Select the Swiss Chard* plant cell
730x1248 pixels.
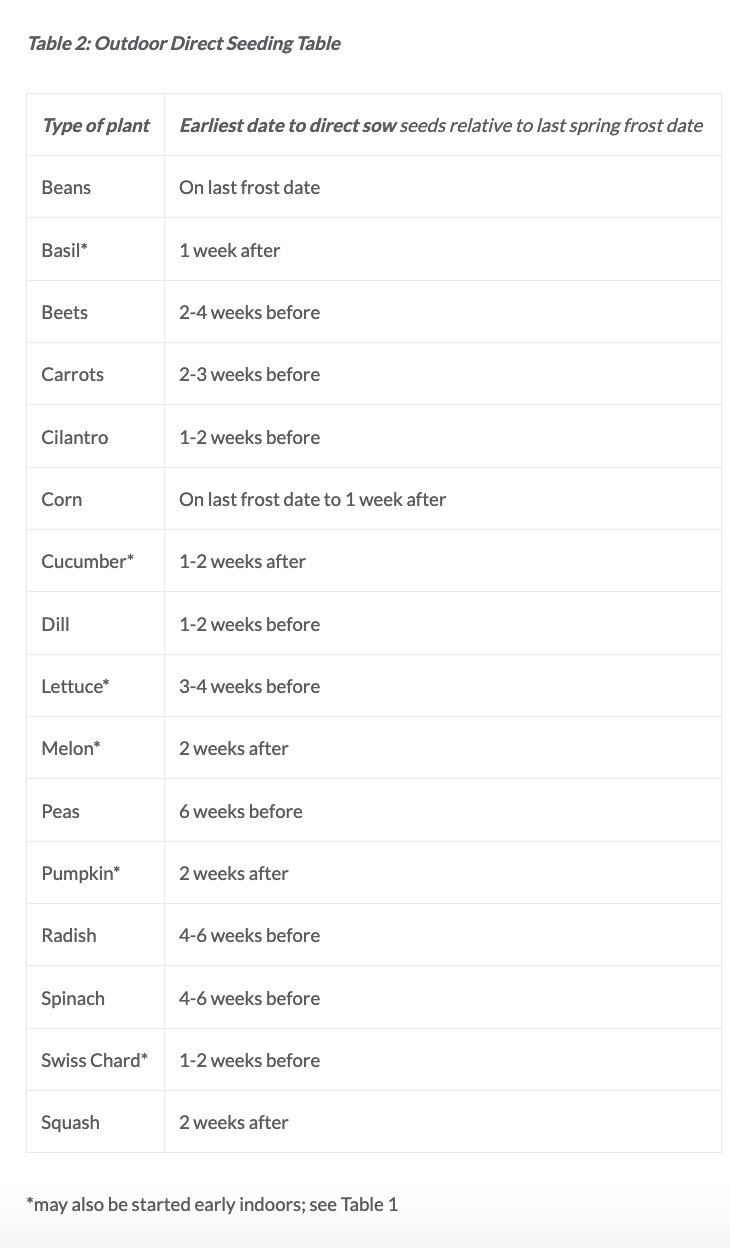95,1060
